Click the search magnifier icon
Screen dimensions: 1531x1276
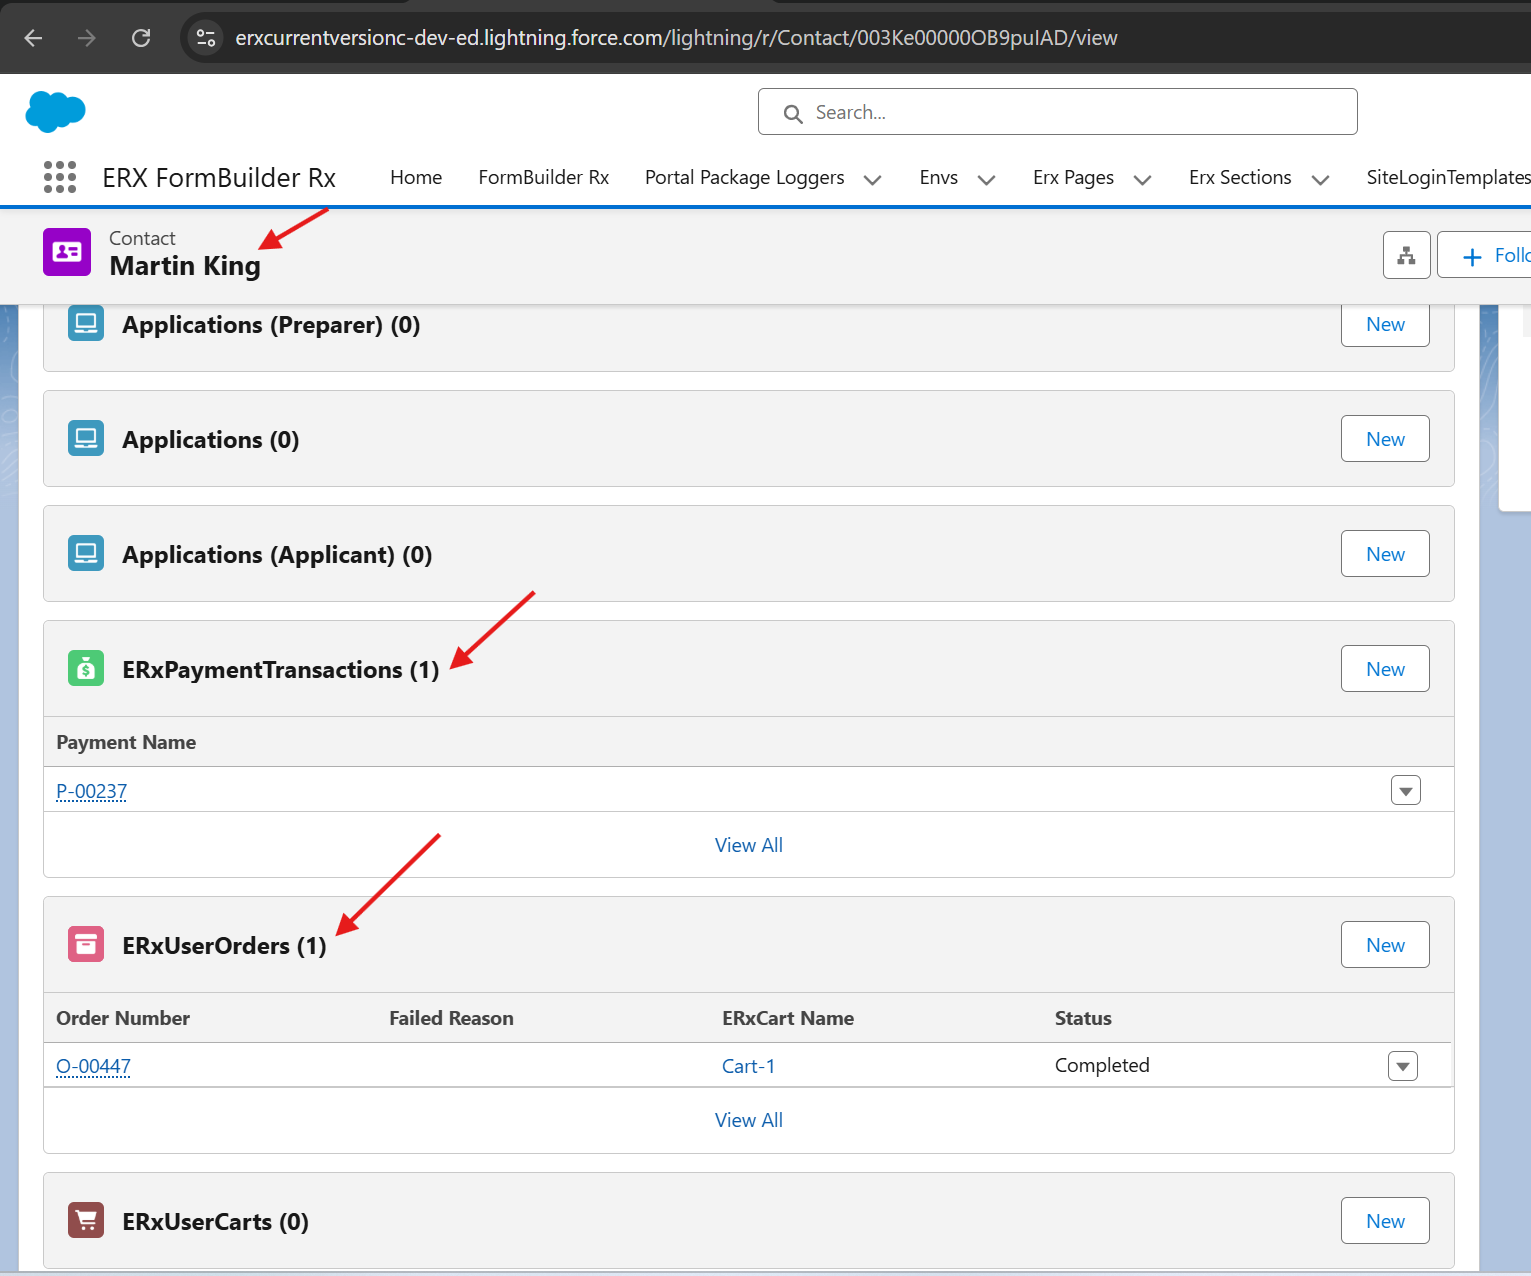793,113
